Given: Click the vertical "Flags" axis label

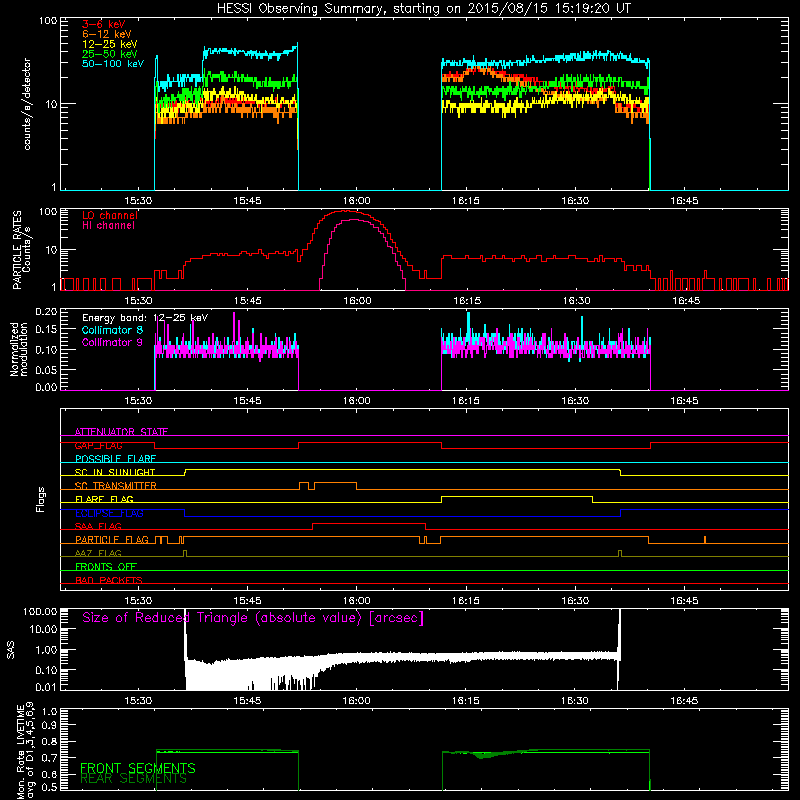Looking at the screenshot, I should click(40, 499).
